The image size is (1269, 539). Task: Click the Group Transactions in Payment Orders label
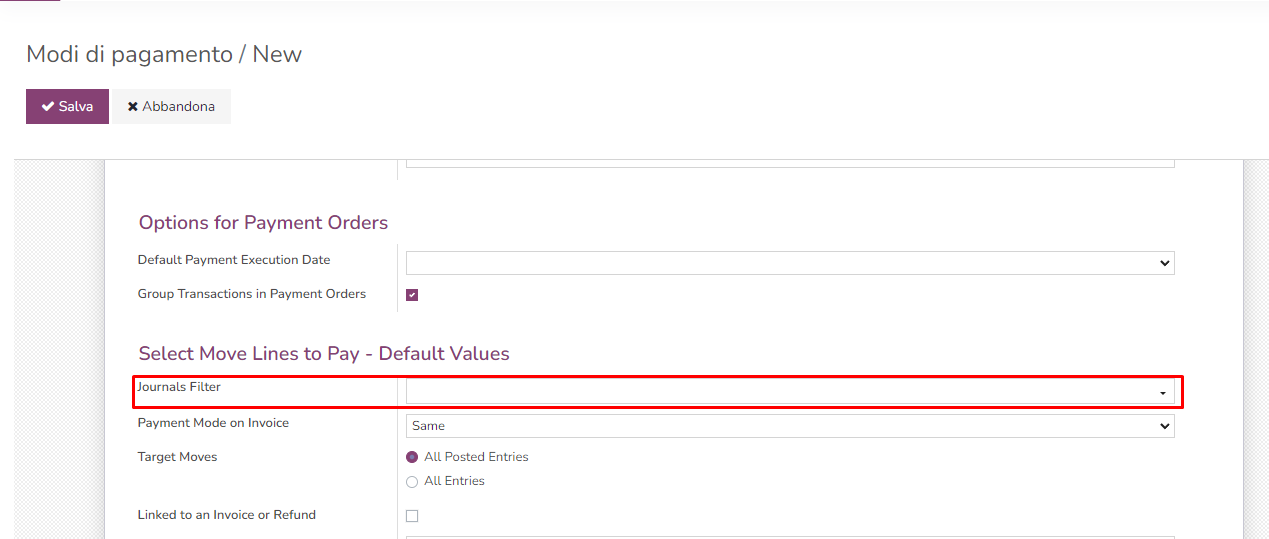252,294
